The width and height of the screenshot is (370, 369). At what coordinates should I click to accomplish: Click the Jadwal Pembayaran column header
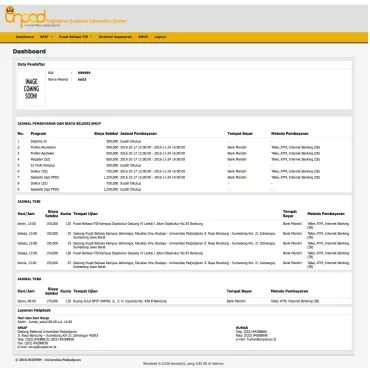[138, 134]
